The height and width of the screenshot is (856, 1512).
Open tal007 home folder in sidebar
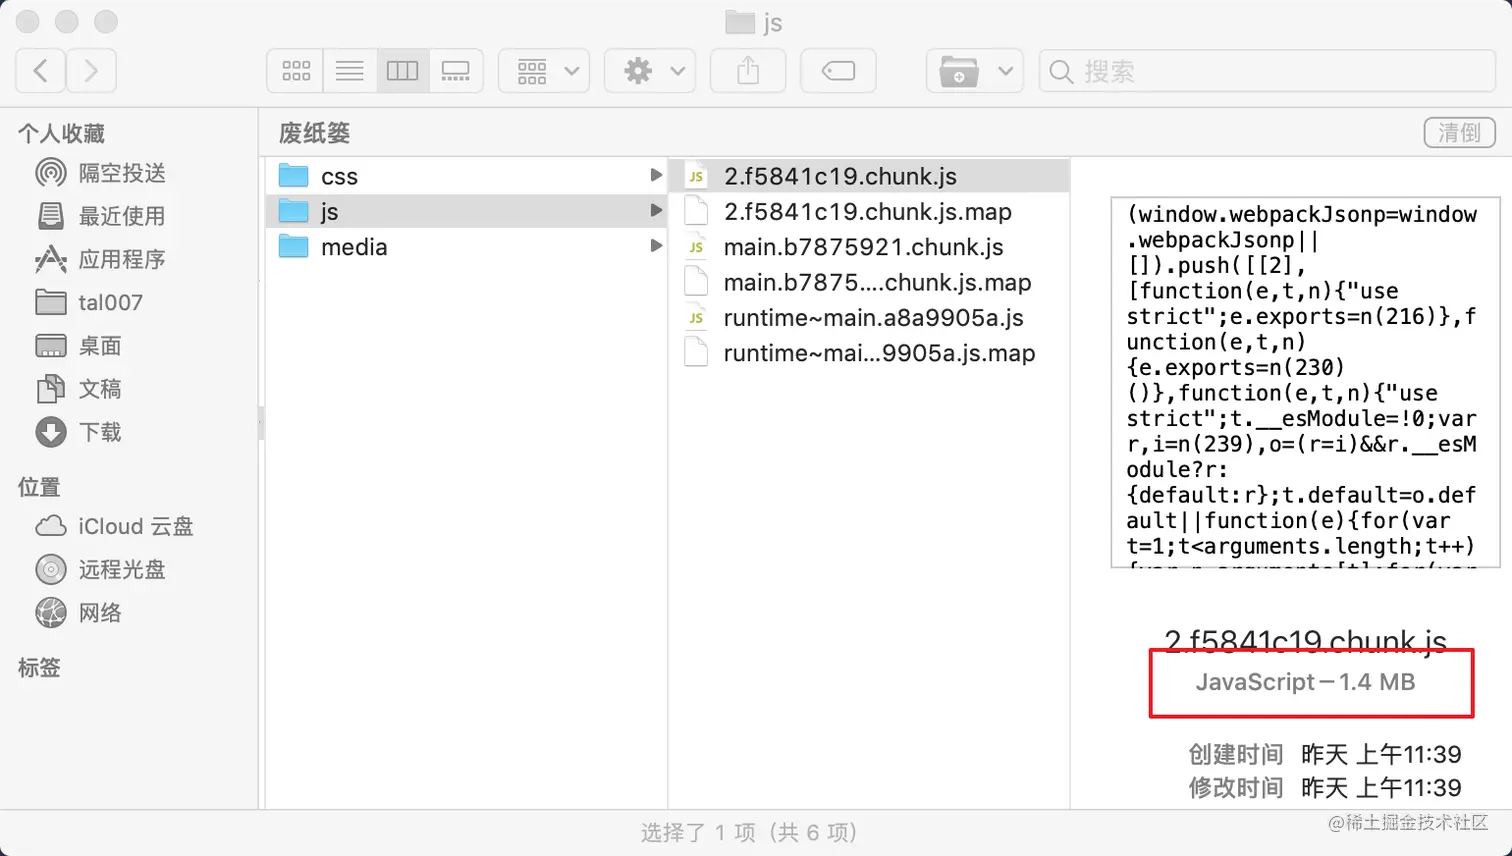pyautogui.click(x=89, y=302)
